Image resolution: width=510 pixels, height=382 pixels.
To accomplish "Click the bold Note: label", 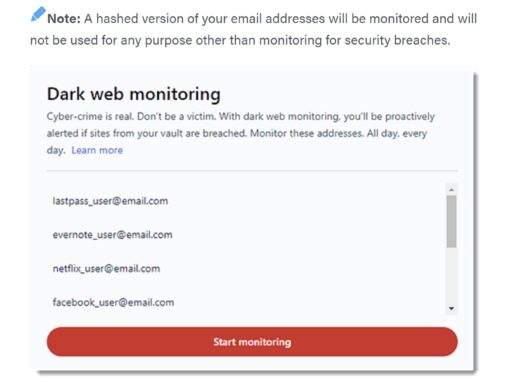I will (64, 19).
